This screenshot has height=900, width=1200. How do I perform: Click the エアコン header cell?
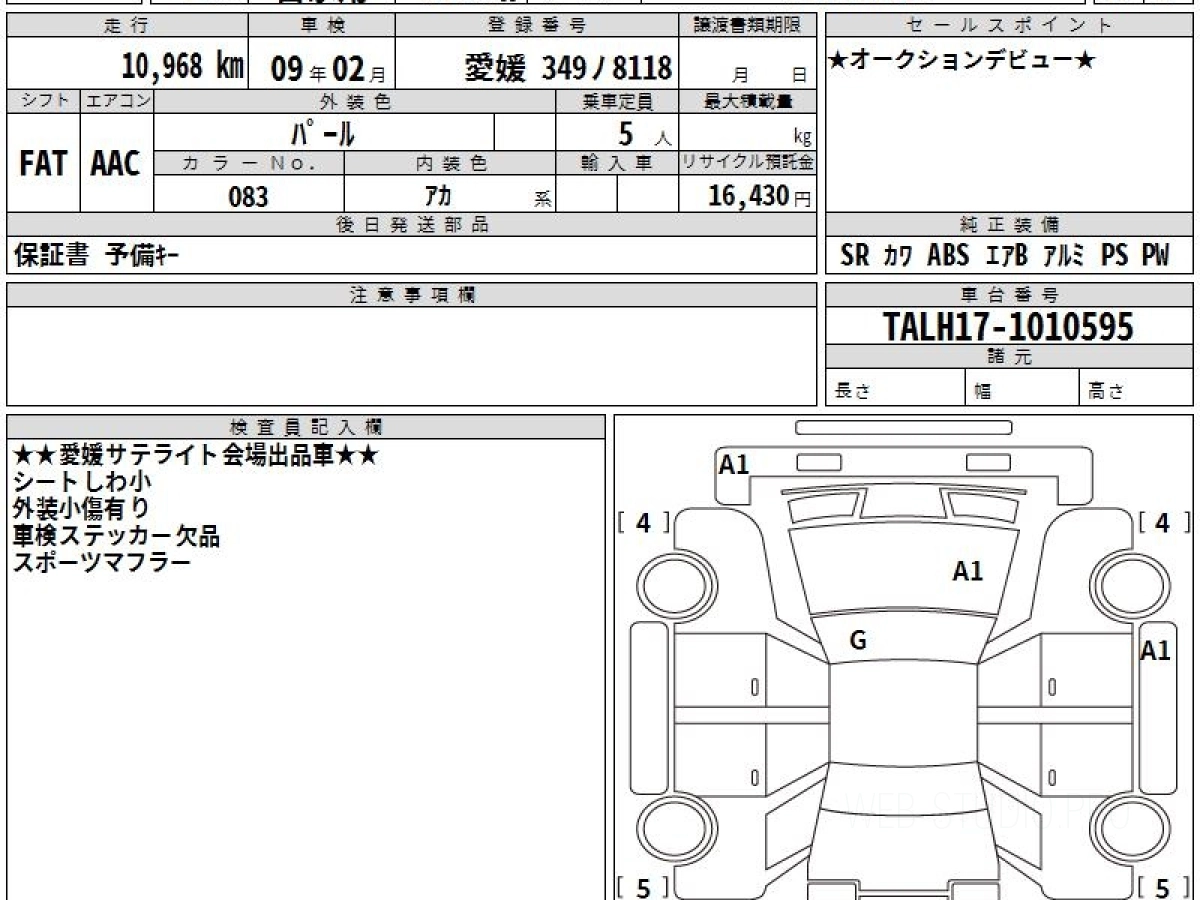coord(117,101)
